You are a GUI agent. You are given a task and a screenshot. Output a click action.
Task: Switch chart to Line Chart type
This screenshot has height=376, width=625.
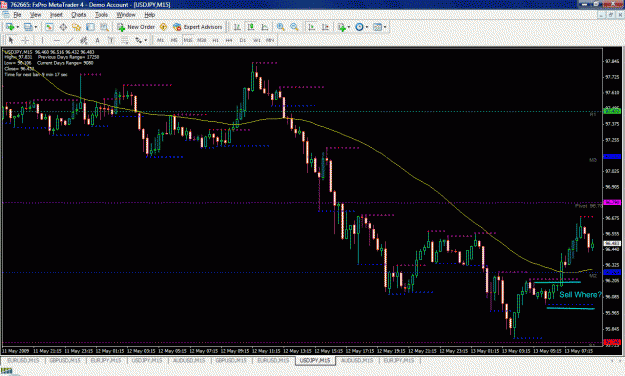[x=265, y=27]
